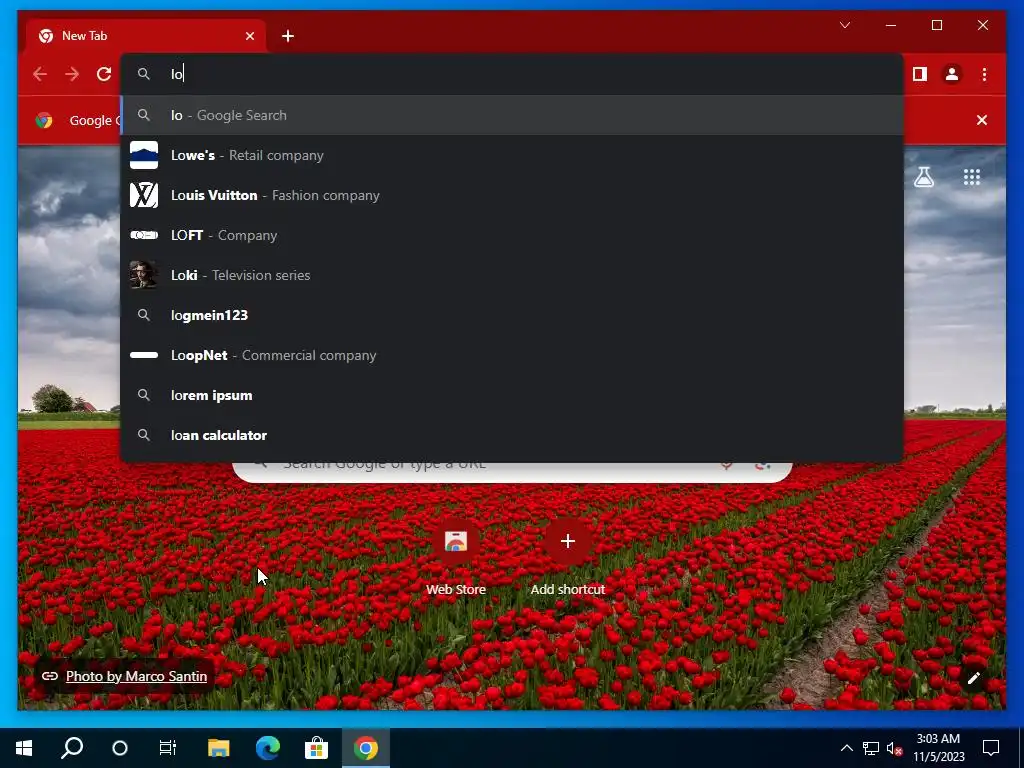Show hidden tray icons chevron
Image resolution: width=1024 pixels, height=768 pixels.
click(846, 748)
